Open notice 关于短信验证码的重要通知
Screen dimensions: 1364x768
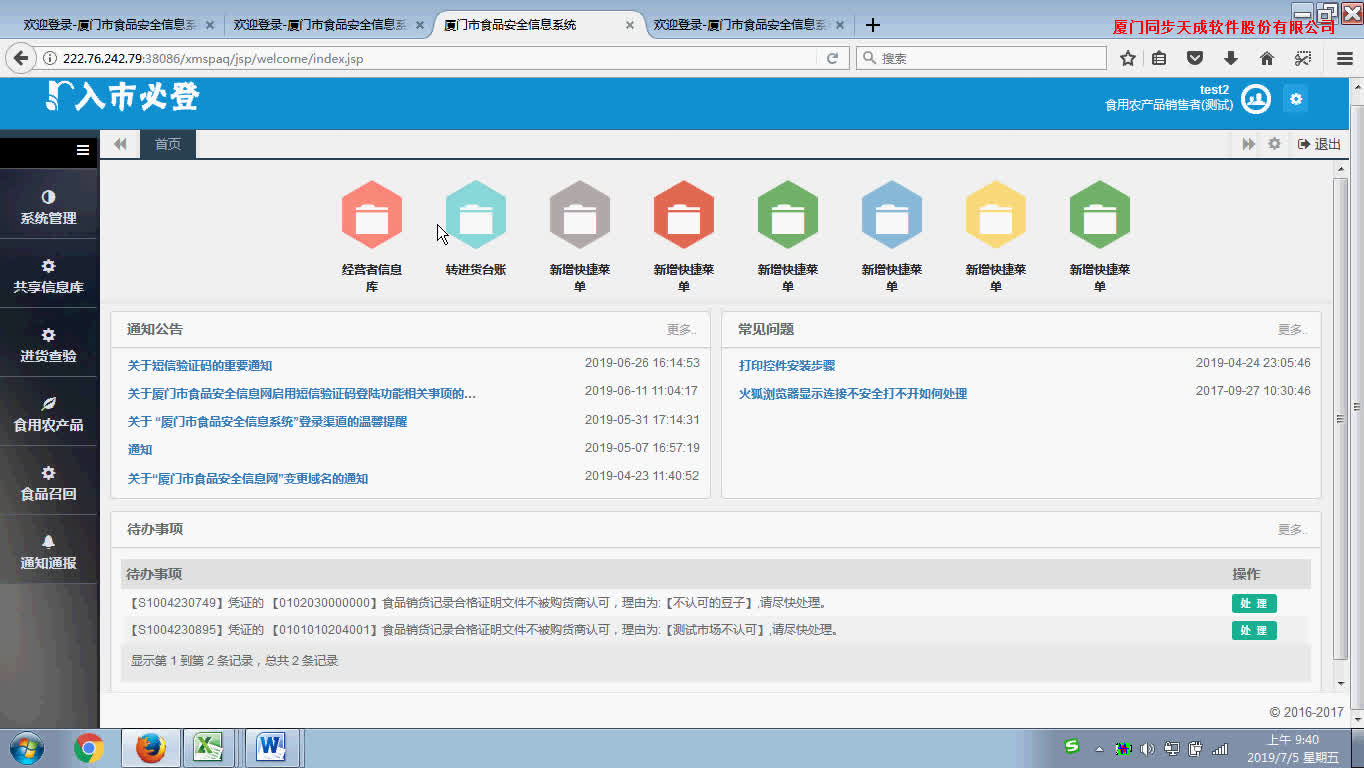pyautogui.click(x=200, y=366)
